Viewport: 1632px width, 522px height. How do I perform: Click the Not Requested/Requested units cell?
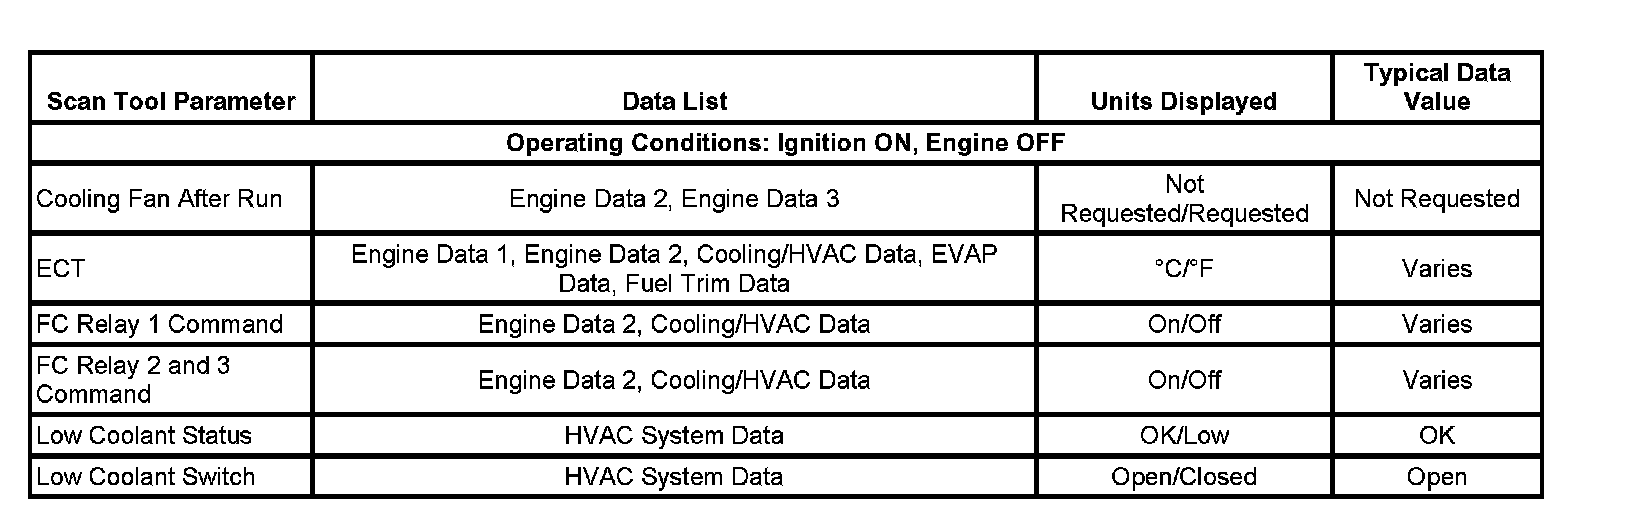click(1183, 199)
